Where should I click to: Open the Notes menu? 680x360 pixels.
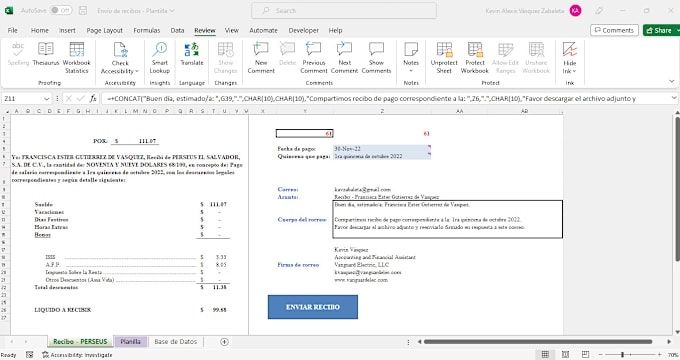click(411, 58)
